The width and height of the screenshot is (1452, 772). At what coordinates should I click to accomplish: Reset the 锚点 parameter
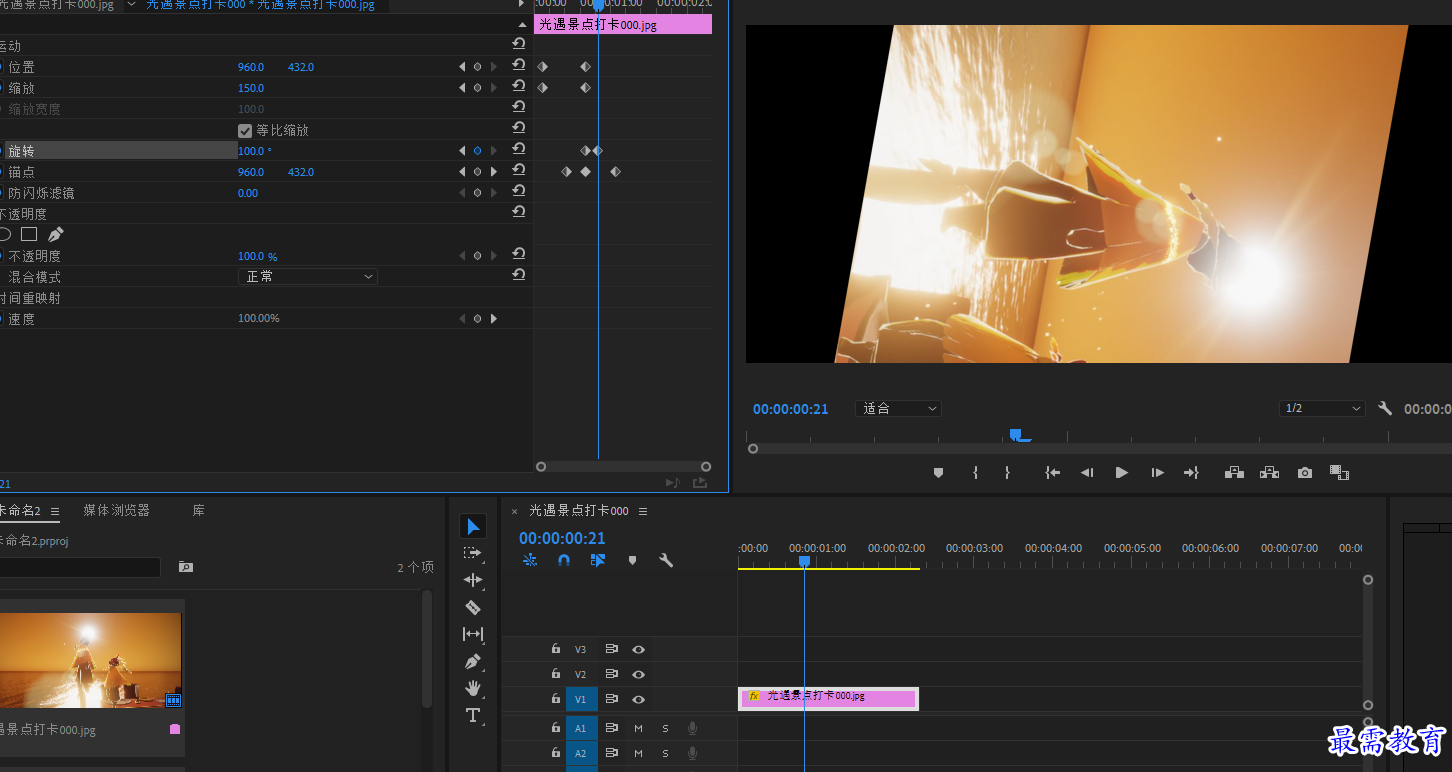coord(518,171)
